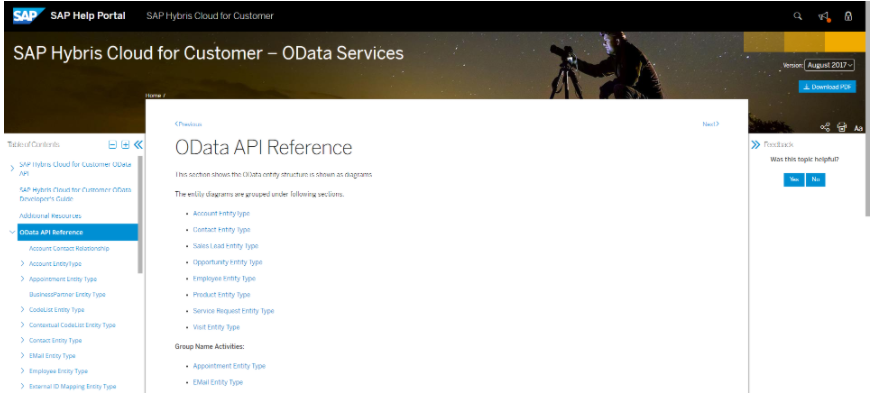Open Account Entity Type content link

click(x=221, y=213)
